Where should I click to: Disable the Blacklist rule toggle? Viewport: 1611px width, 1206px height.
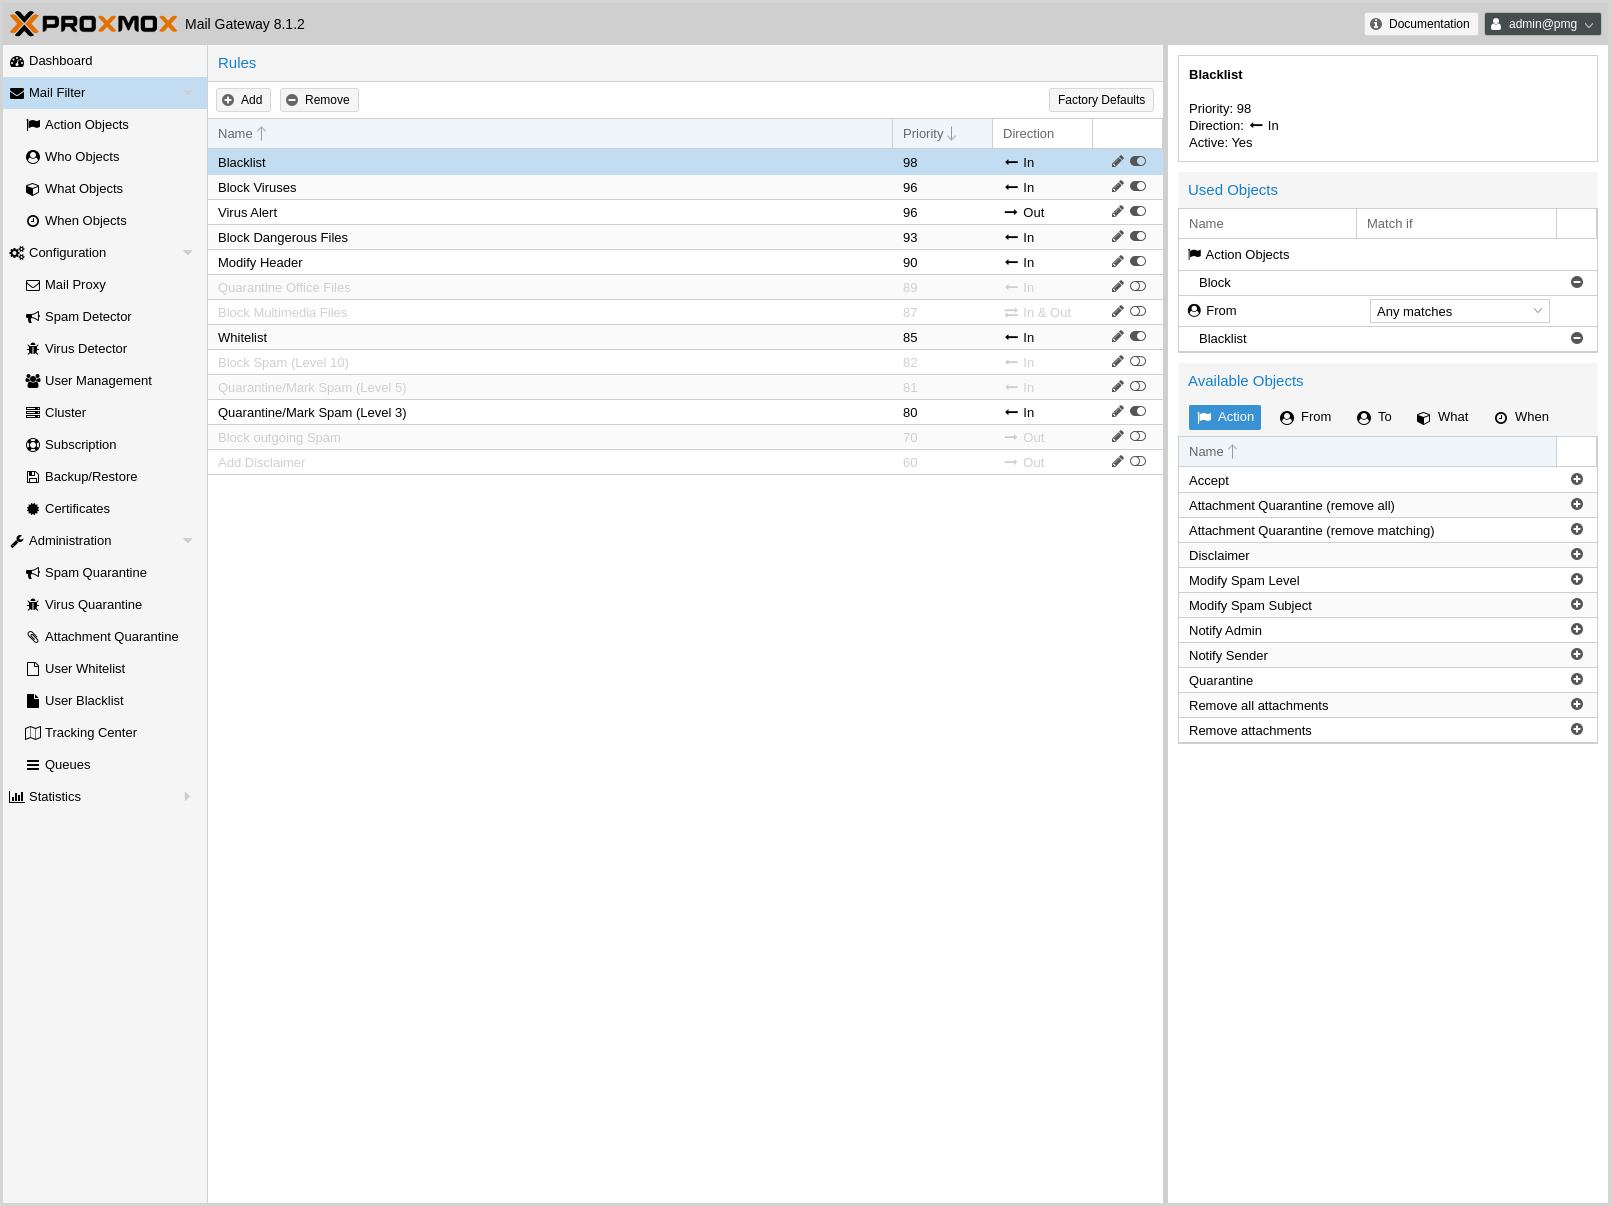(1138, 162)
